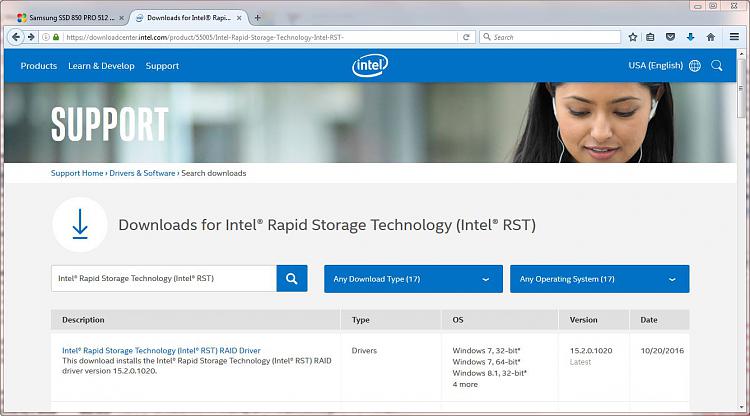Click 'Drivers' type cell
750x416 pixels.
click(364, 350)
